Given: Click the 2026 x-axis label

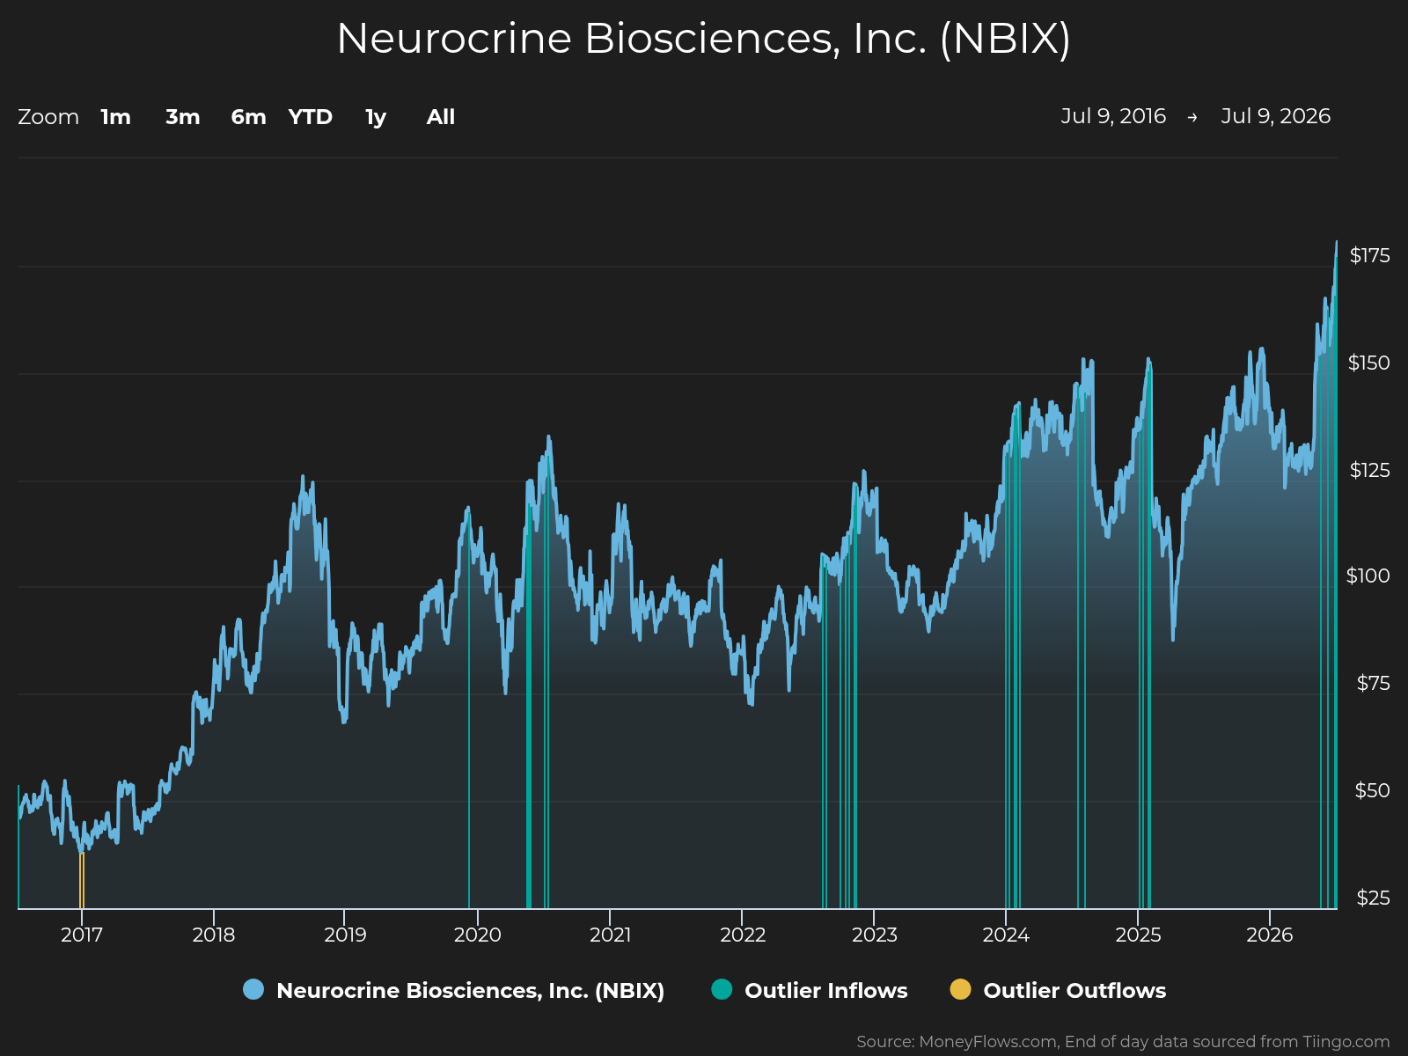Looking at the screenshot, I should [x=1270, y=935].
